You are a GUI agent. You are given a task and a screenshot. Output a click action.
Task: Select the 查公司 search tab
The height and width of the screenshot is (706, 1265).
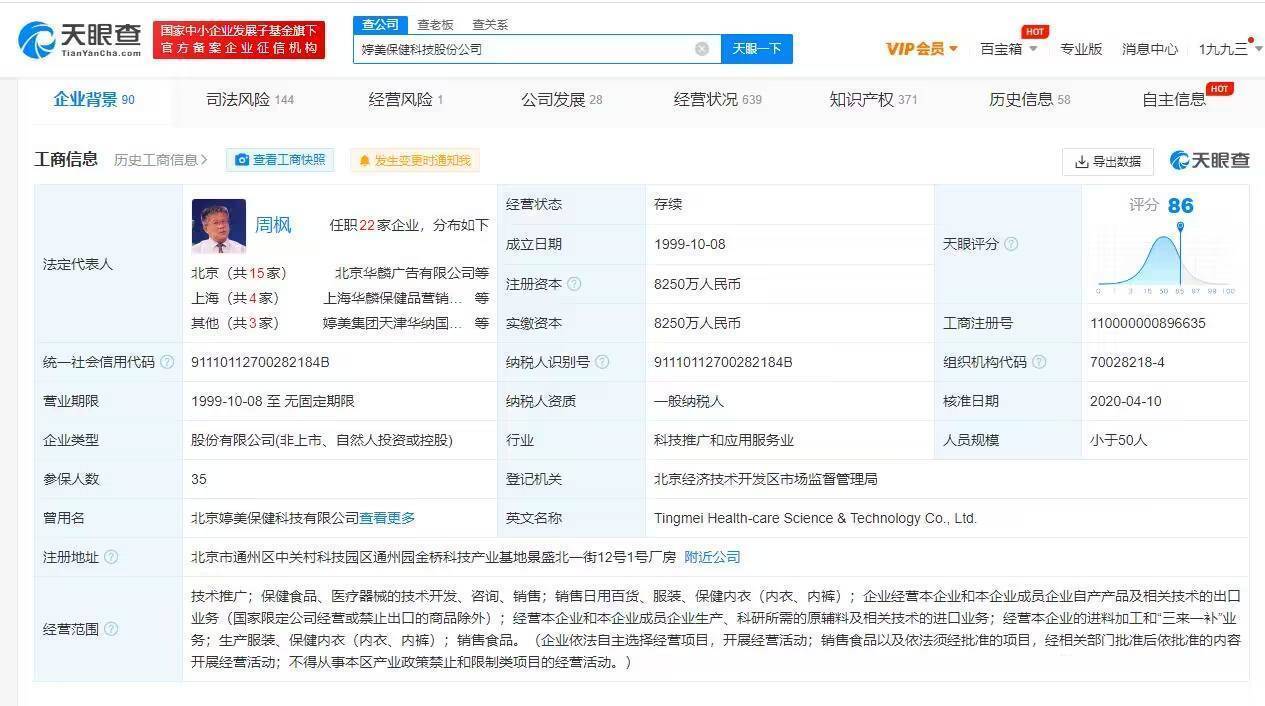(x=380, y=24)
